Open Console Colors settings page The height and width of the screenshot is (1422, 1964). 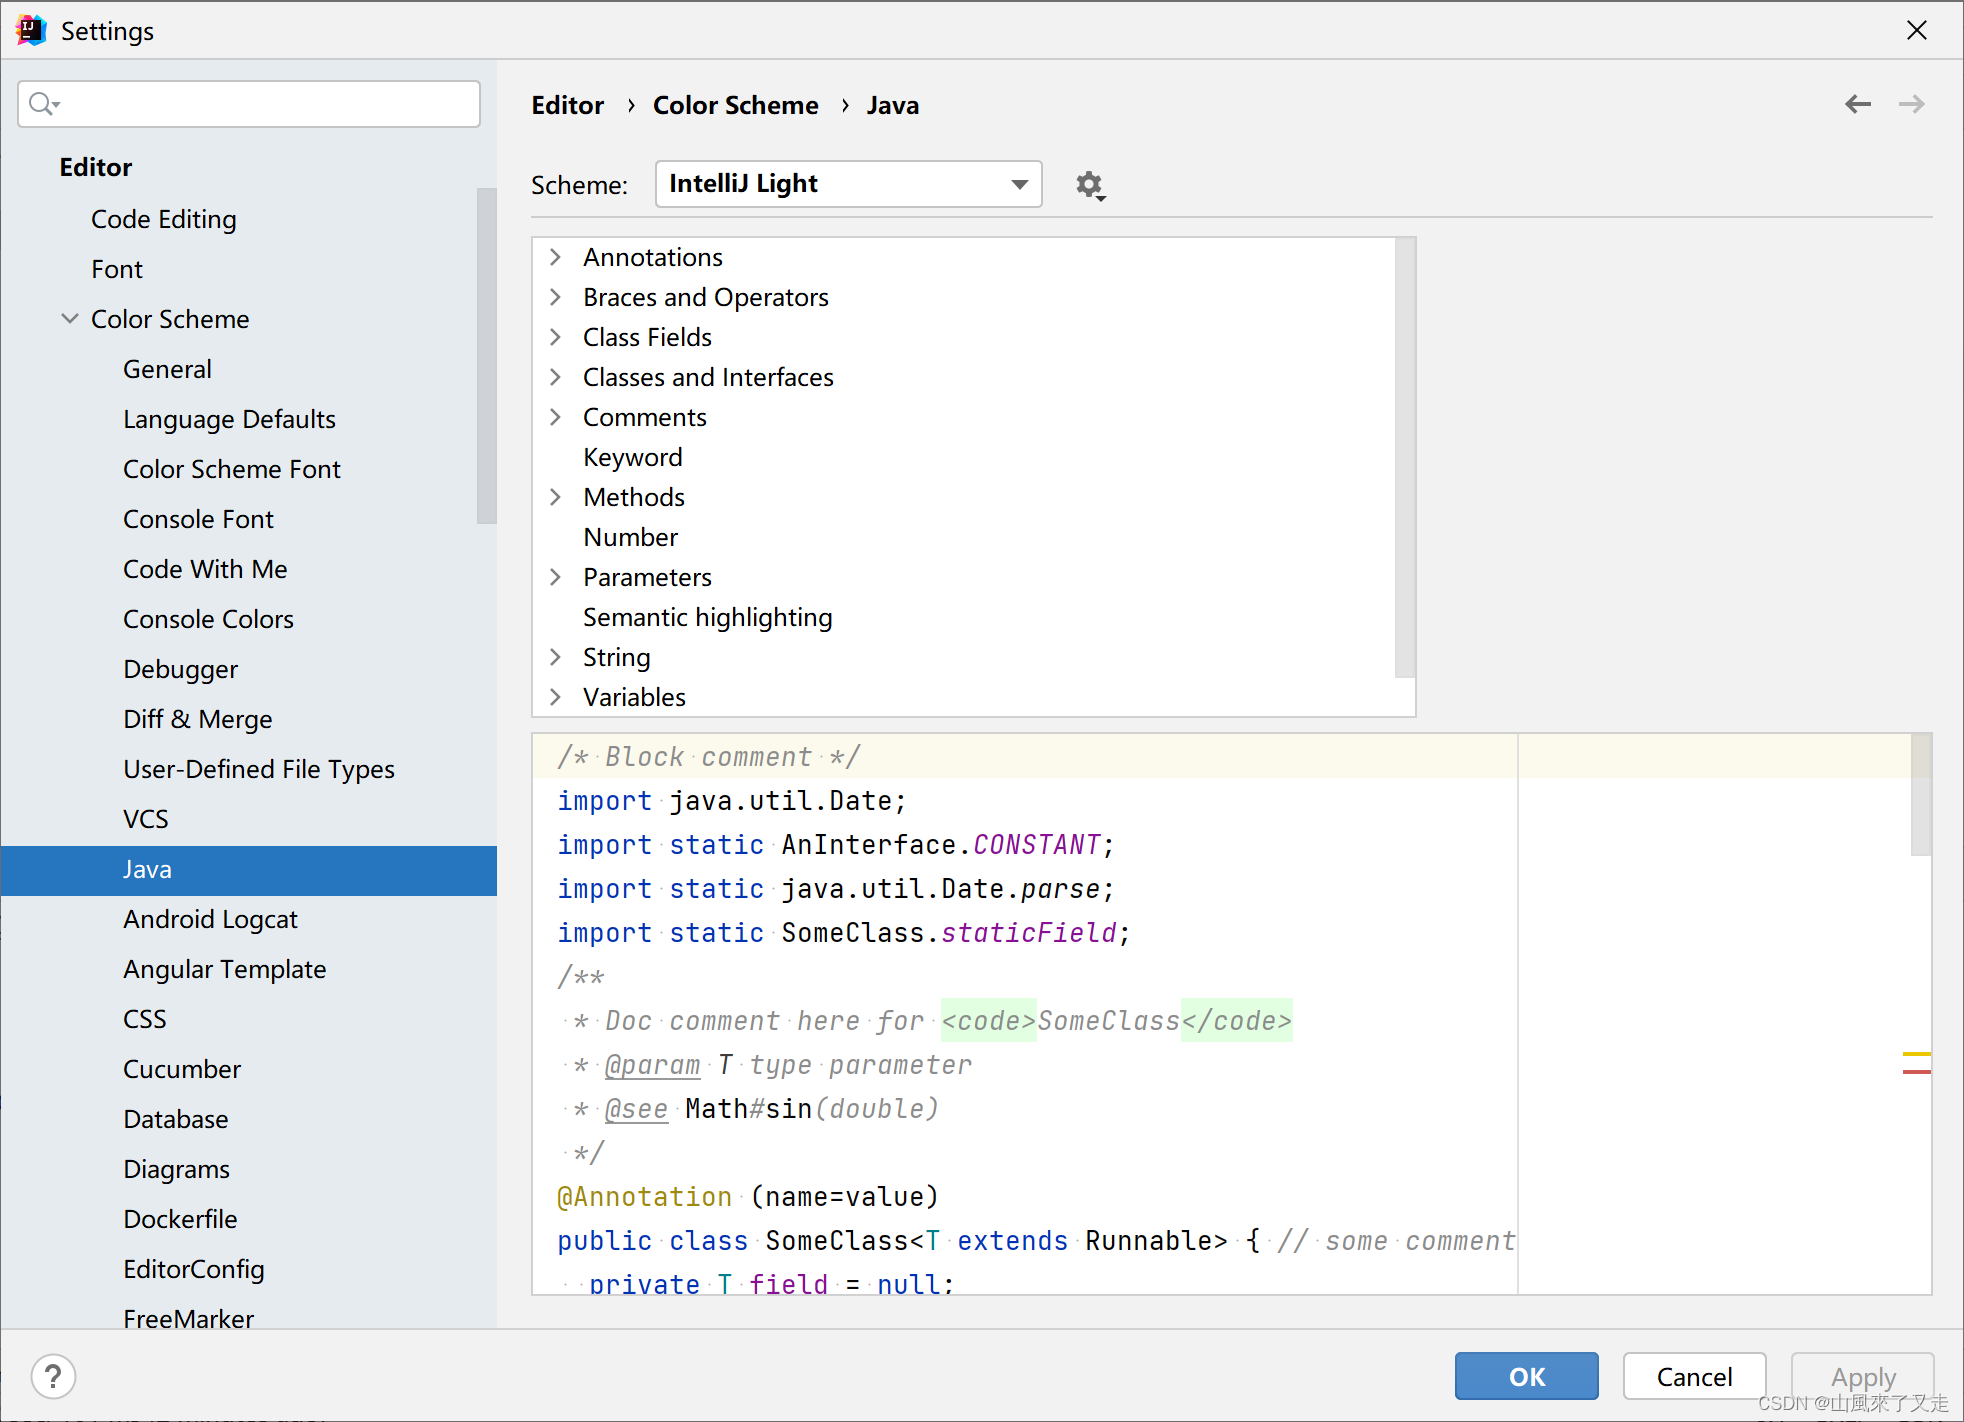[208, 619]
